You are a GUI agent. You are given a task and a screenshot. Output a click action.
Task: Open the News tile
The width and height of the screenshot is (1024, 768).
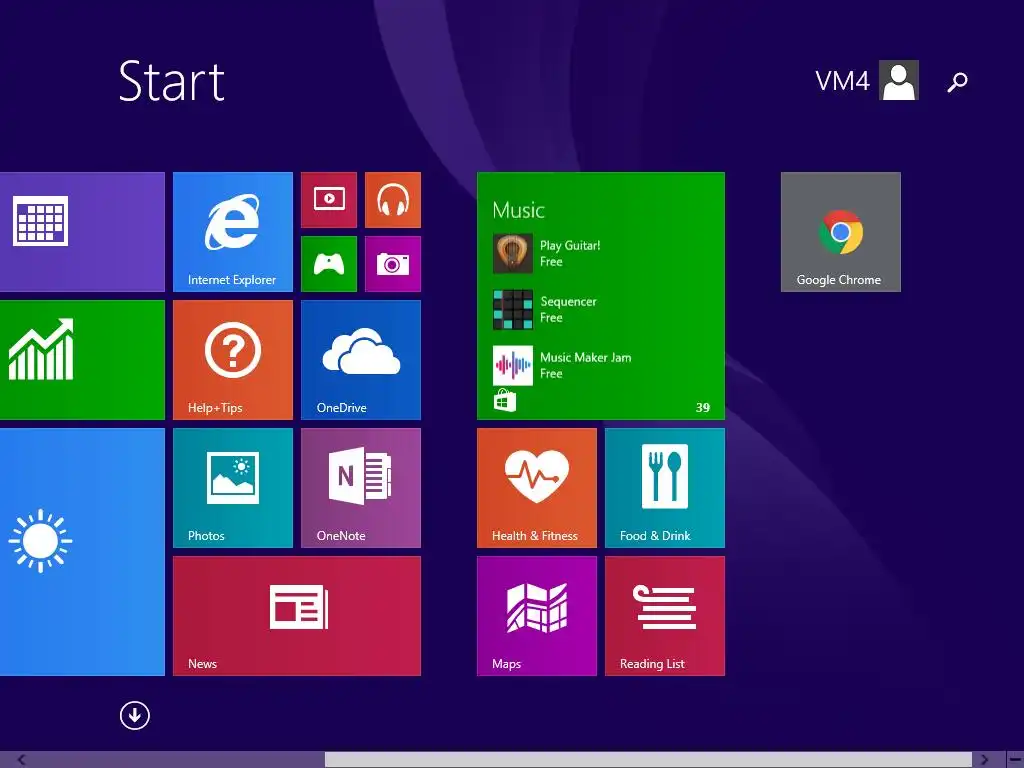[296, 616]
